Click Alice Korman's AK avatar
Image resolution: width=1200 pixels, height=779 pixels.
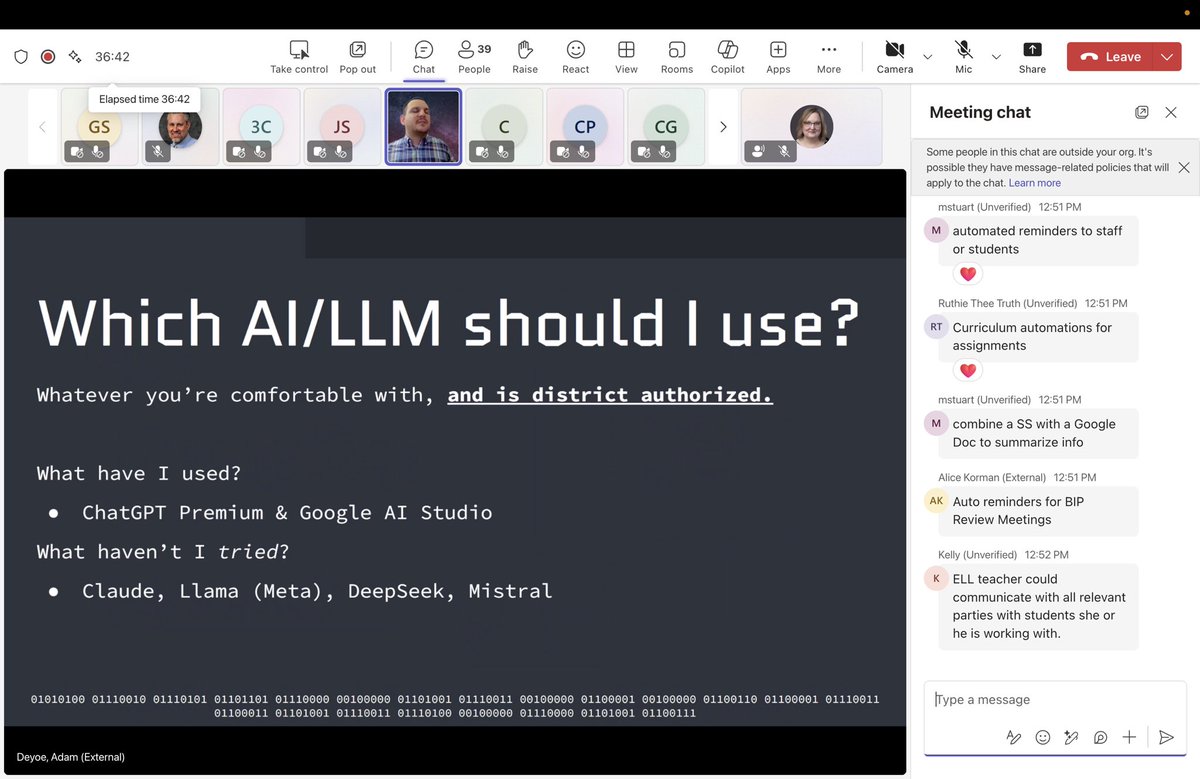(x=936, y=501)
